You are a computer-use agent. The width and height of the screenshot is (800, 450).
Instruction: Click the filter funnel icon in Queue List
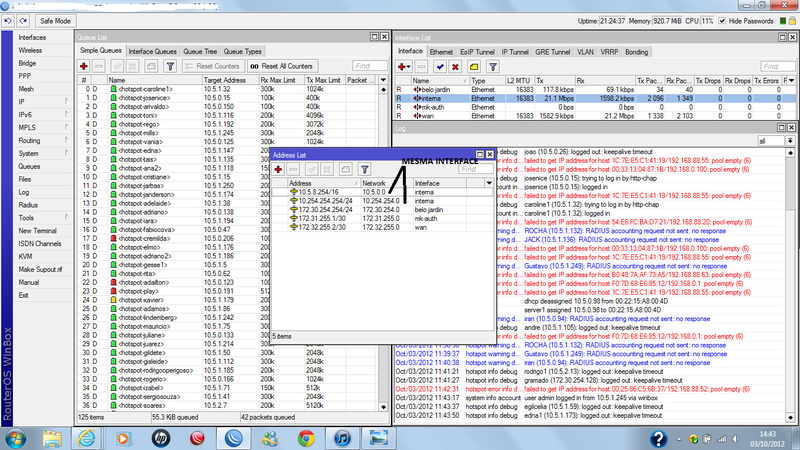click(x=170, y=65)
